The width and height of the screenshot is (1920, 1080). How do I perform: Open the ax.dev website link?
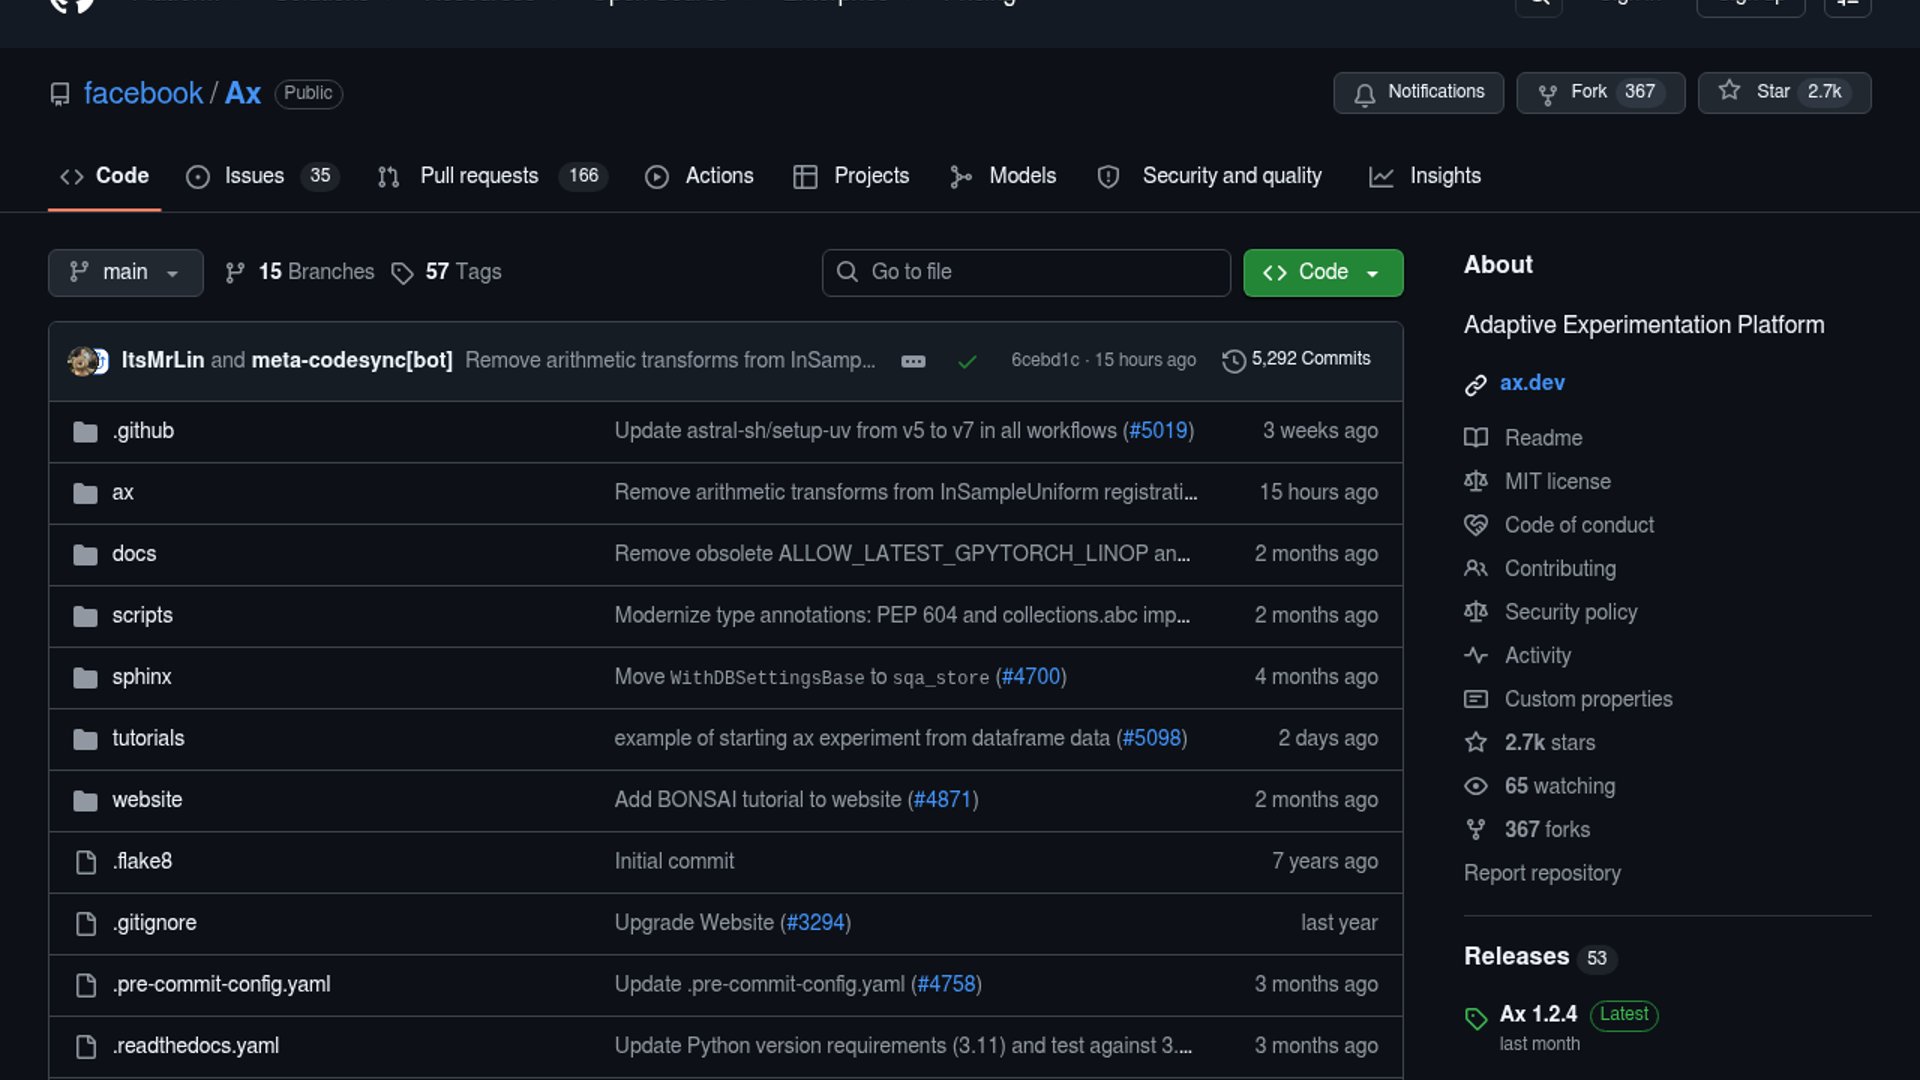[1532, 383]
